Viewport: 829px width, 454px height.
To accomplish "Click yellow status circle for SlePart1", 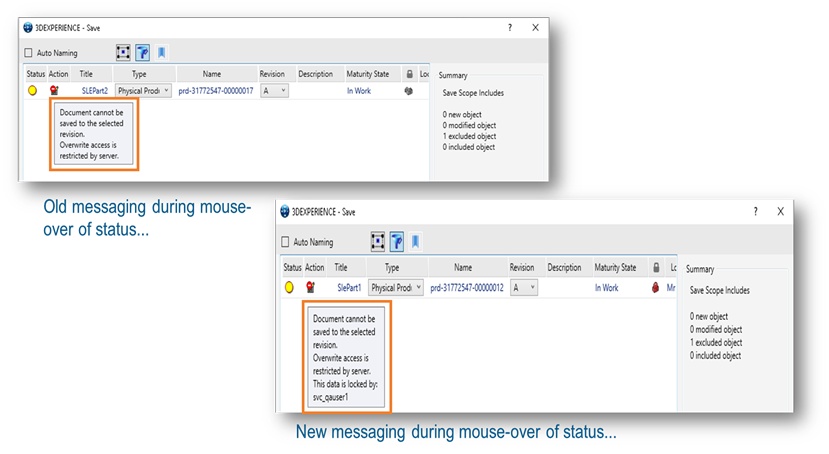I will (x=289, y=288).
